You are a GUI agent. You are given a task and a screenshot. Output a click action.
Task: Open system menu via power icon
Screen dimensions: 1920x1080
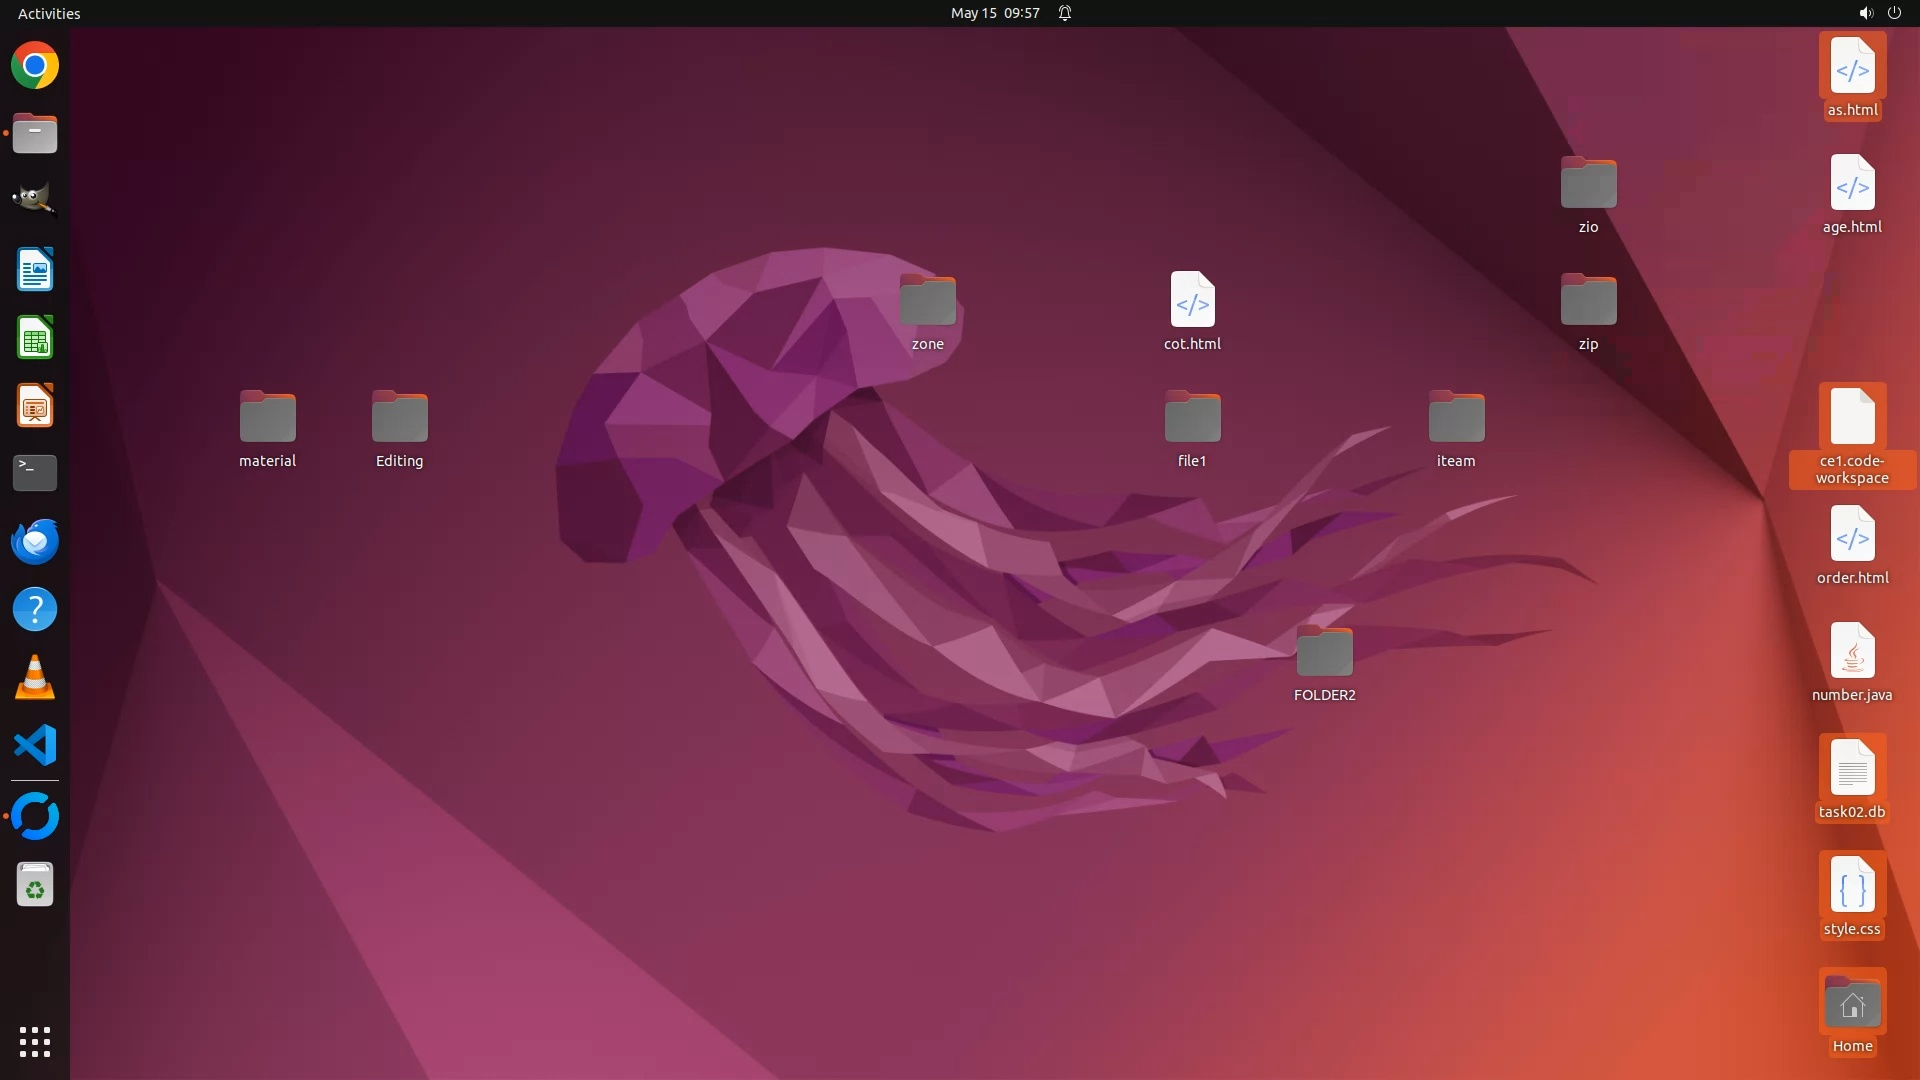pyautogui.click(x=1894, y=13)
